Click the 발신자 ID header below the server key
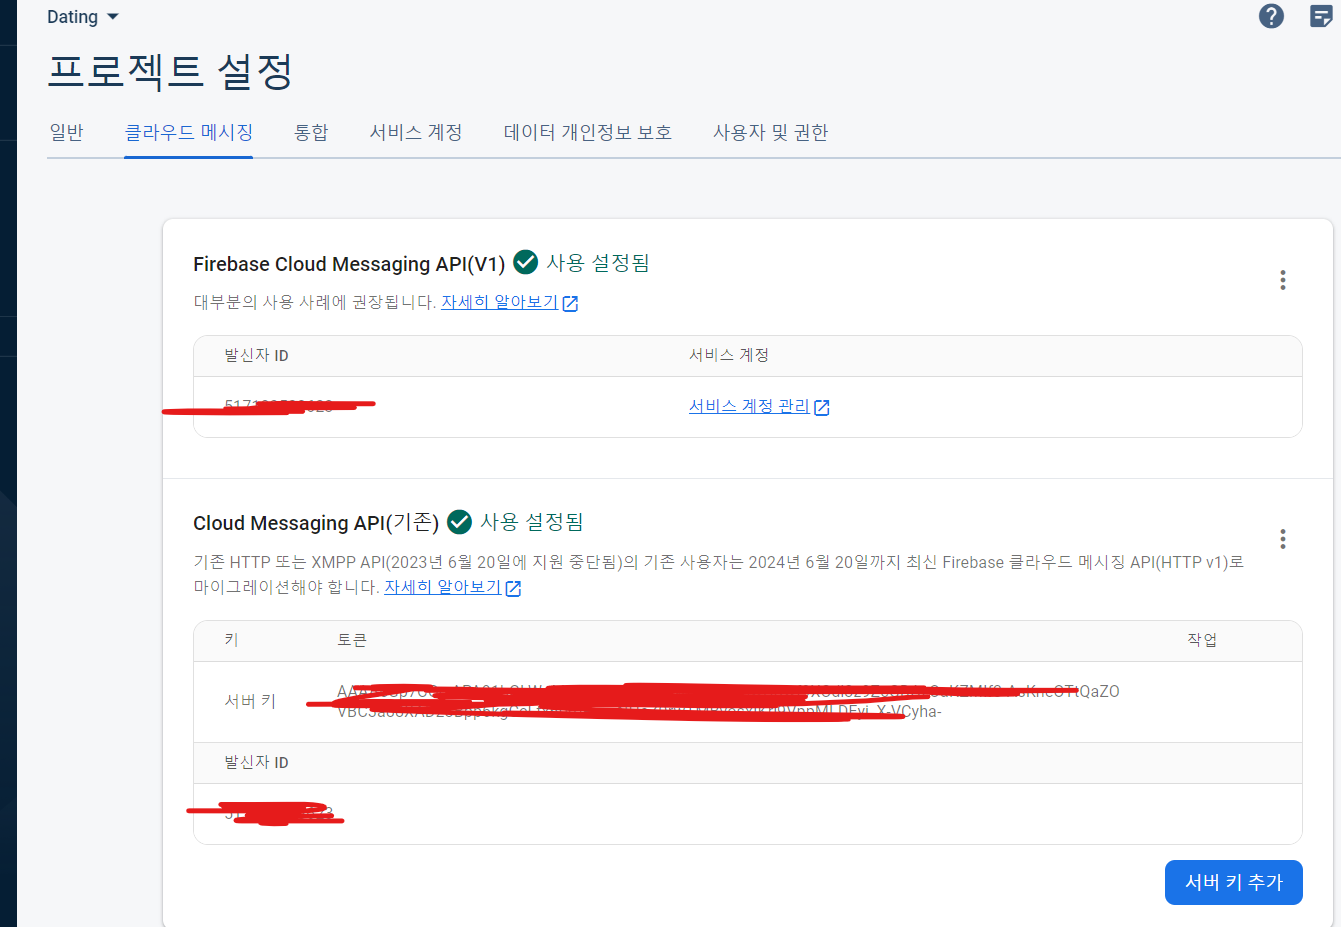This screenshot has height=927, width=1341. click(x=257, y=762)
